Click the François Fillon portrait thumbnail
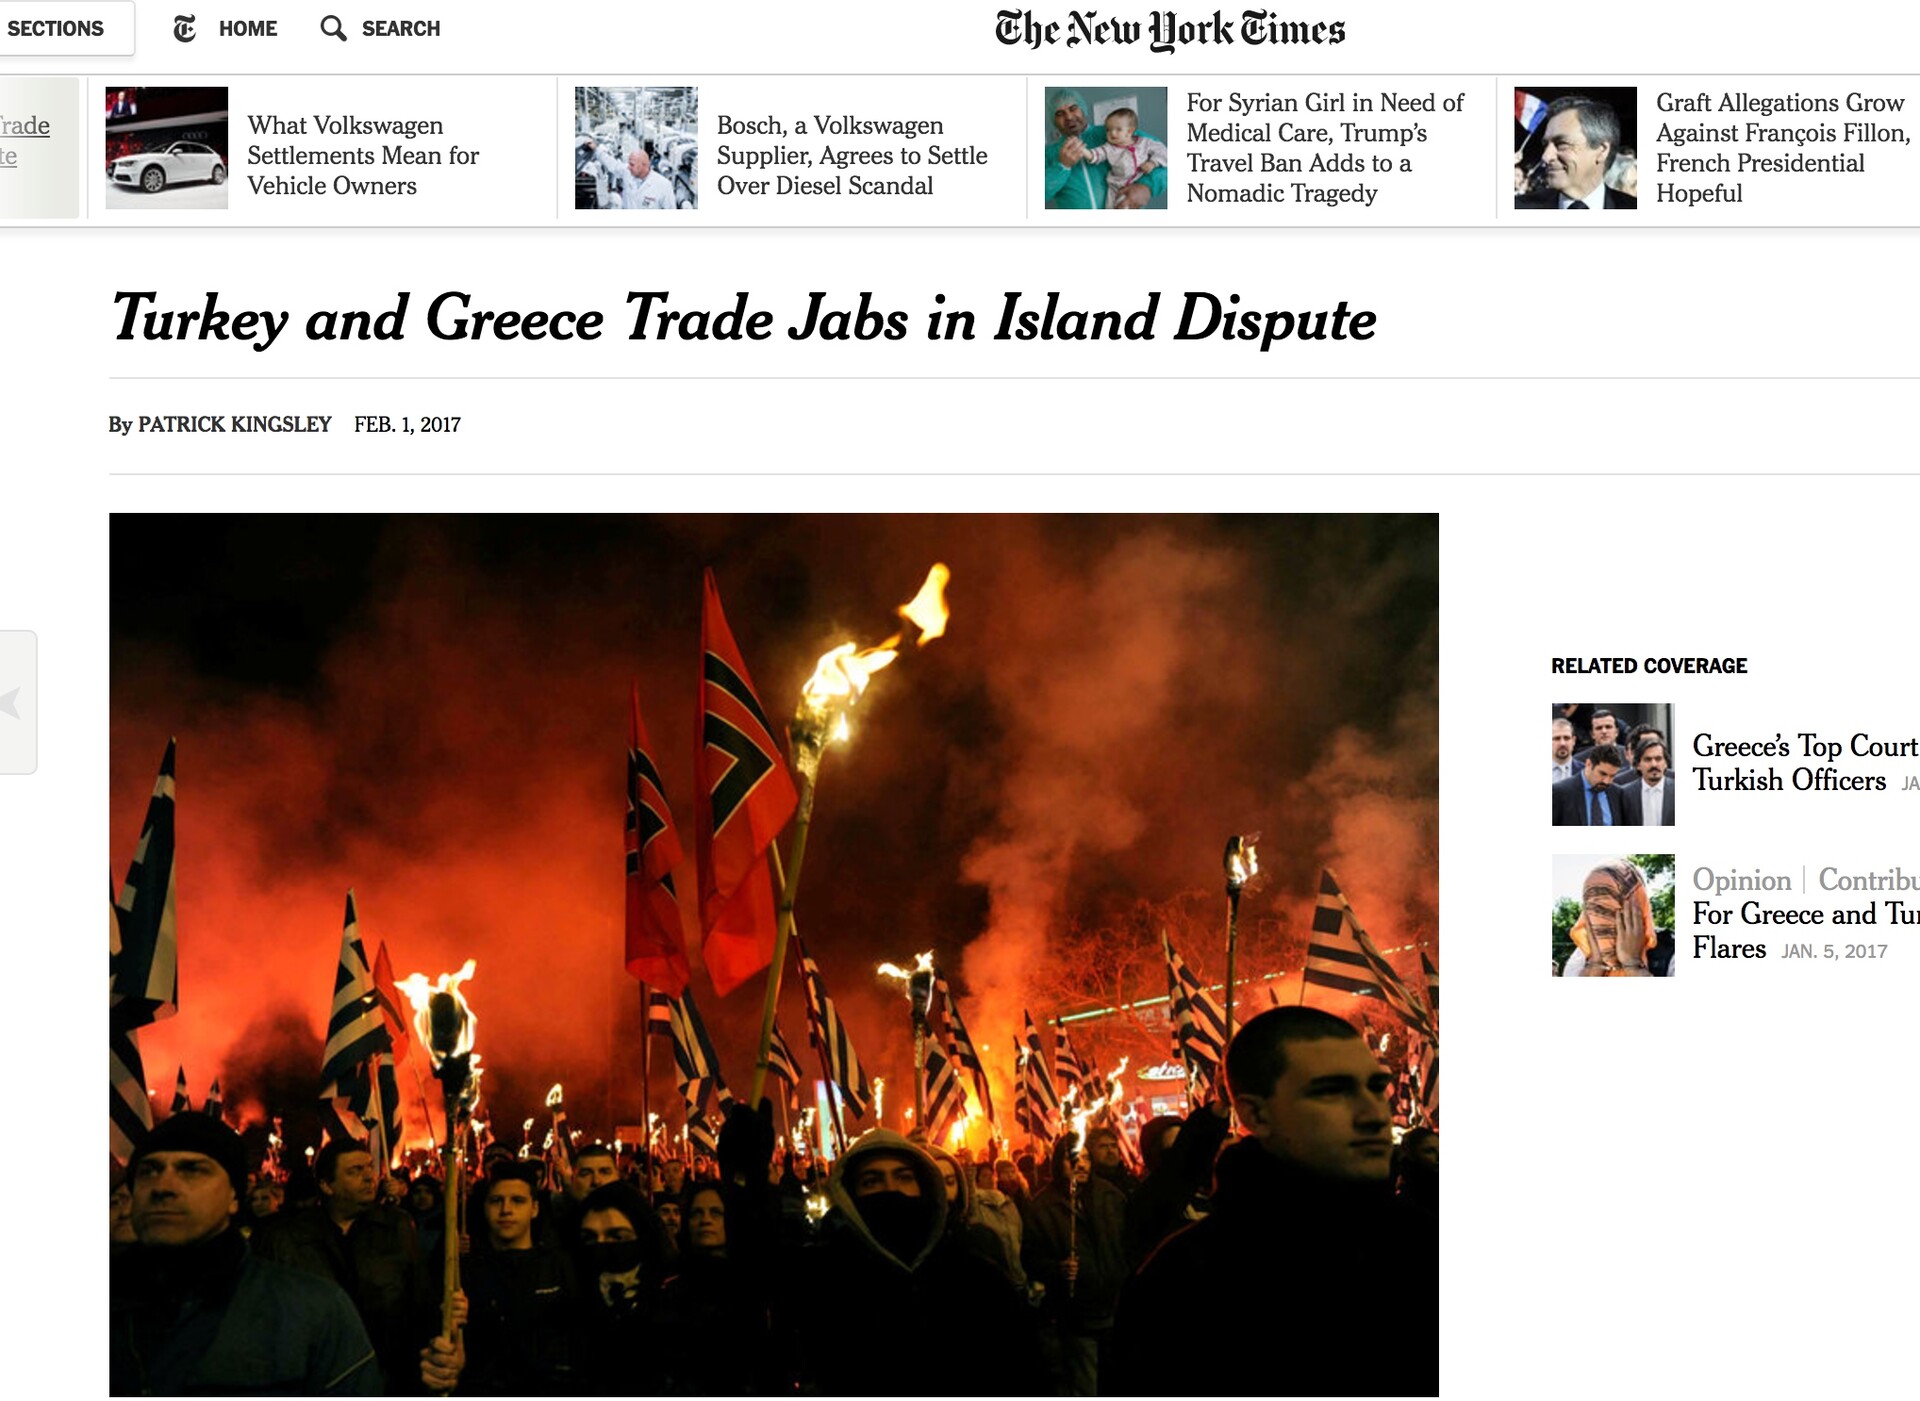This screenshot has width=1920, height=1401. (1575, 148)
